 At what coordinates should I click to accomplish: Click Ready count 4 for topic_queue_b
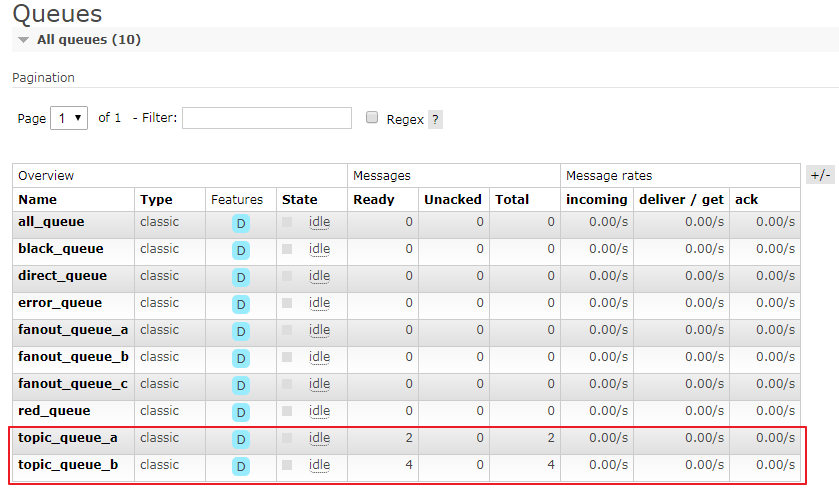tap(409, 465)
